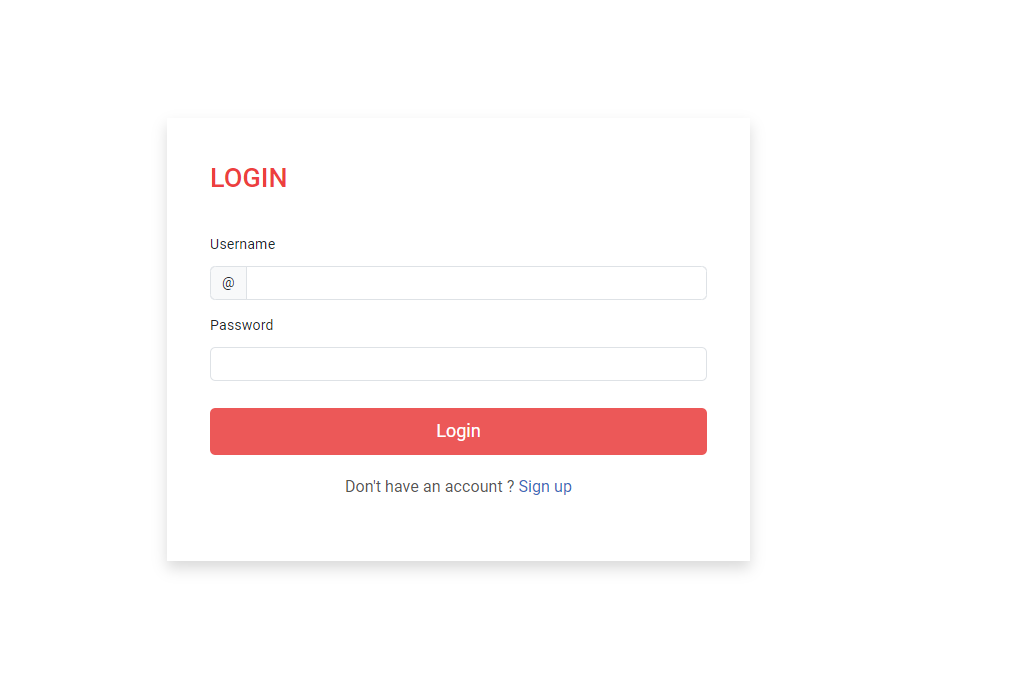Screen dimensions: 1011x697
Task: Click the red LOGIN heading
Action: (x=248, y=178)
